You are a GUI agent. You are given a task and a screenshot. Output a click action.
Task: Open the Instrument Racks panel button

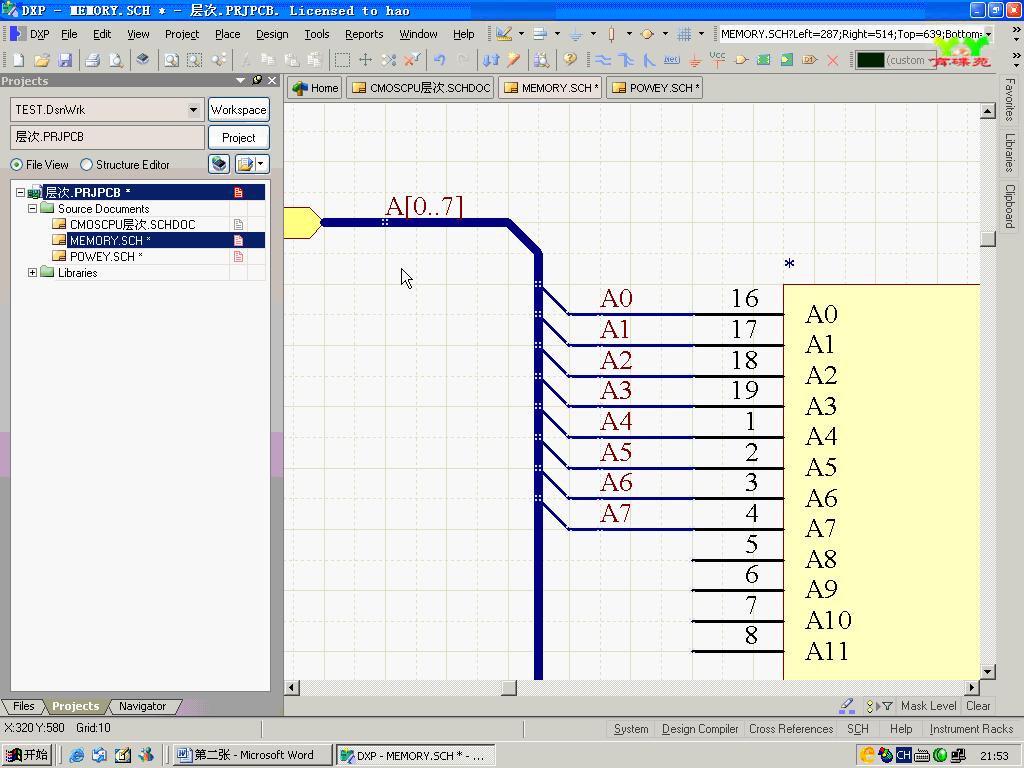tap(971, 729)
